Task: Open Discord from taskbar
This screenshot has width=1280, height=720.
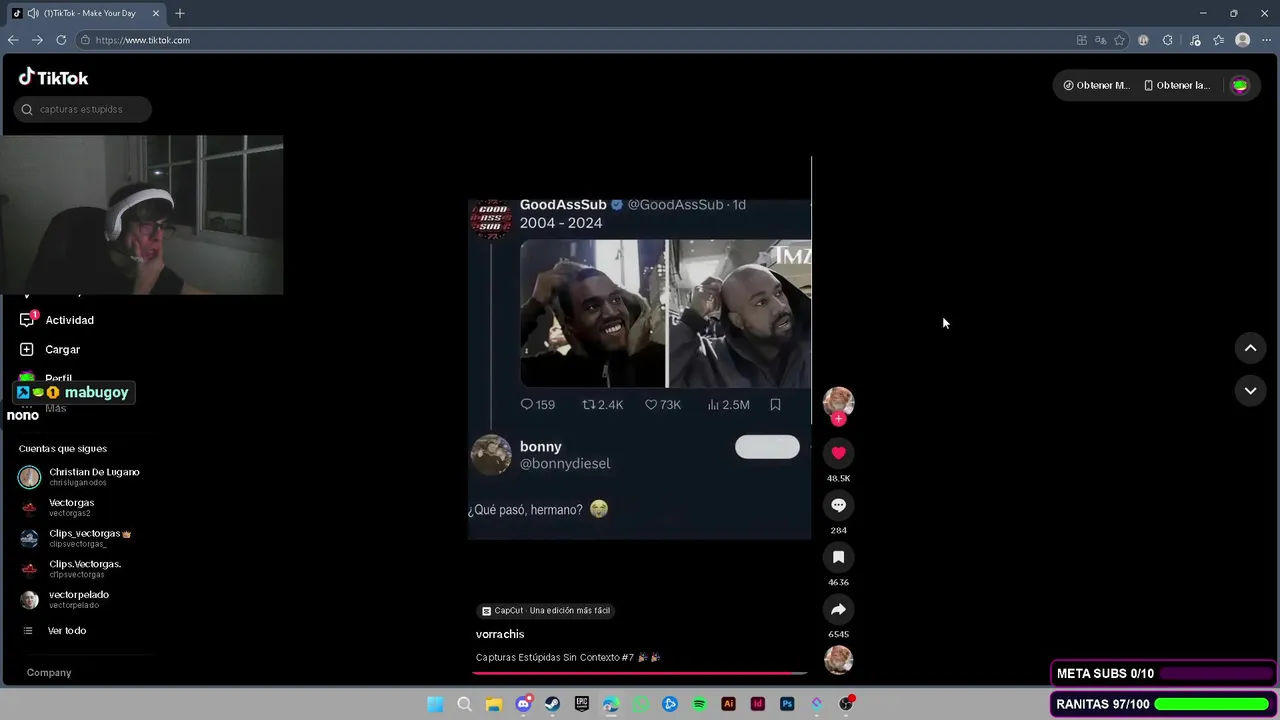Action: pos(523,704)
